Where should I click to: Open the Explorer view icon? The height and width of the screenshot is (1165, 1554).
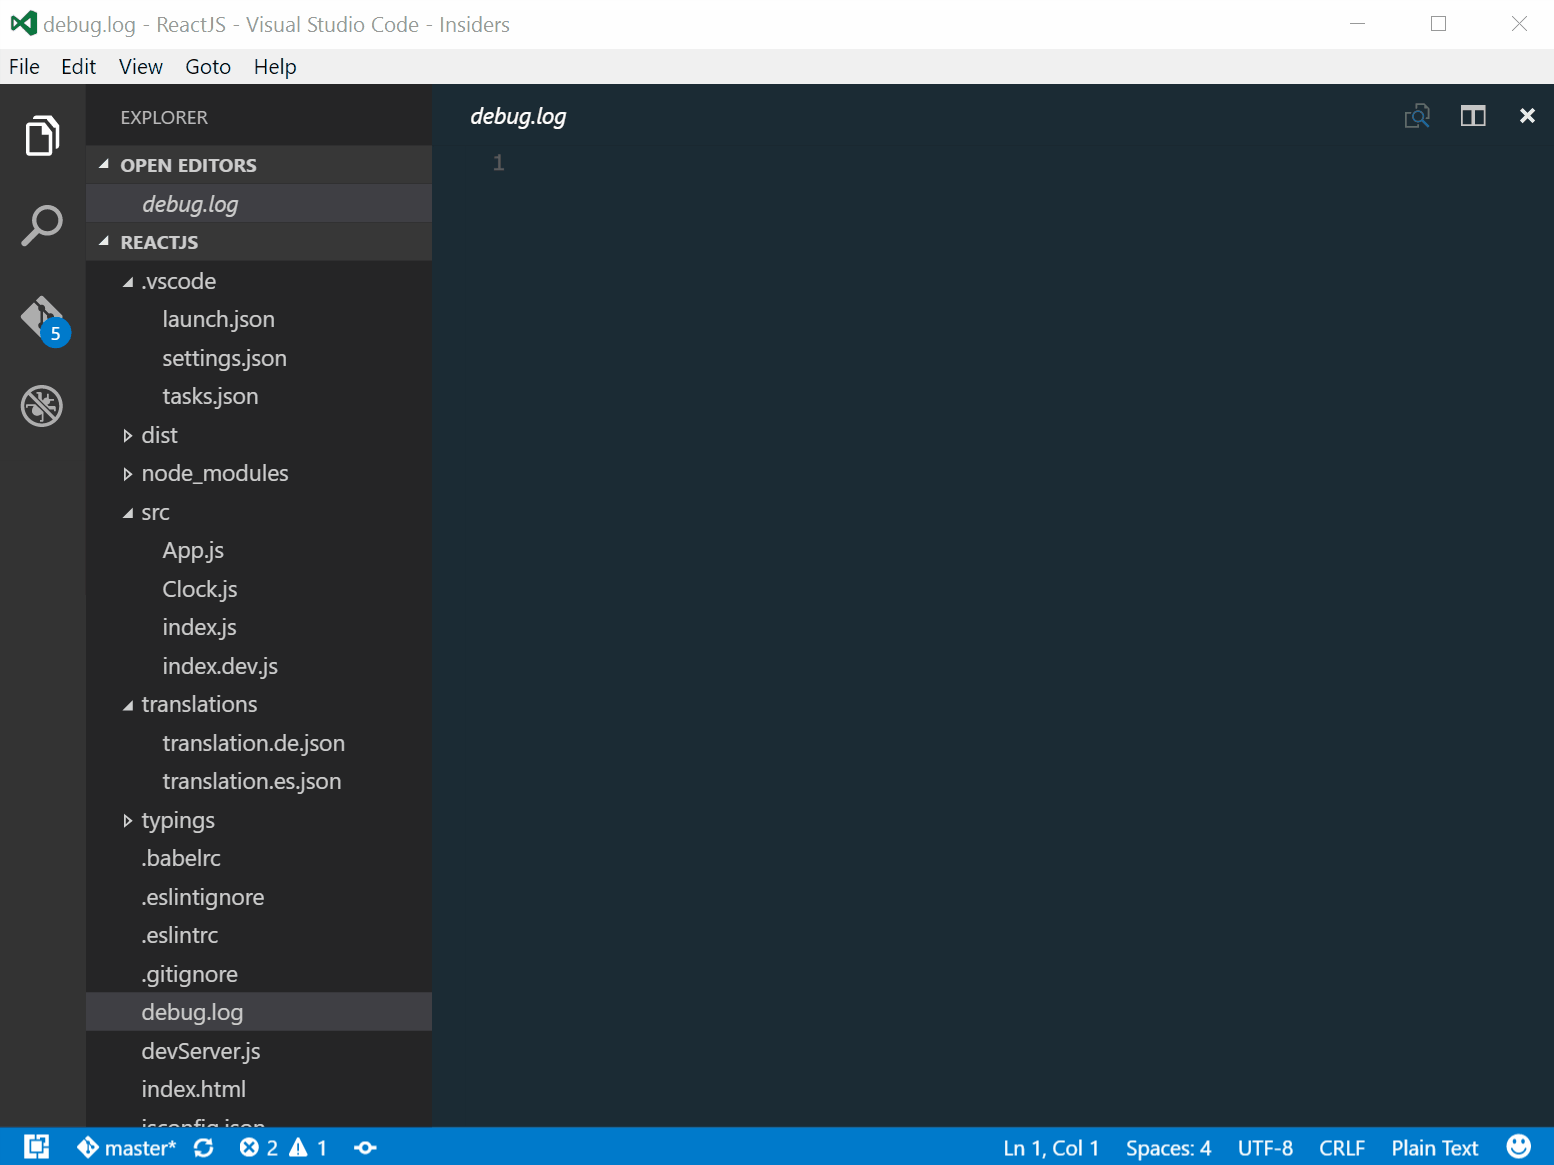click(42, 136)
